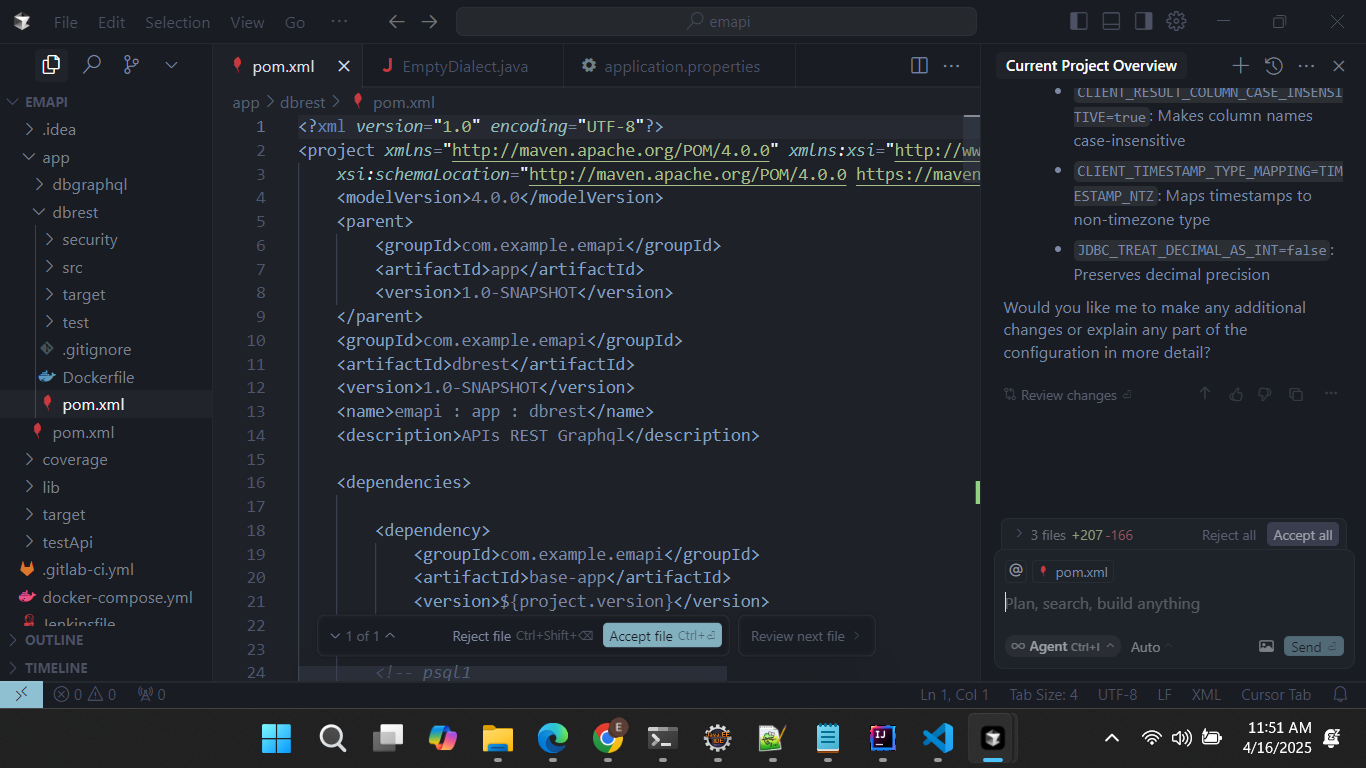Open remote window status icon
The height and width of the screenshot is (768, 1366).
coord(21,694)
